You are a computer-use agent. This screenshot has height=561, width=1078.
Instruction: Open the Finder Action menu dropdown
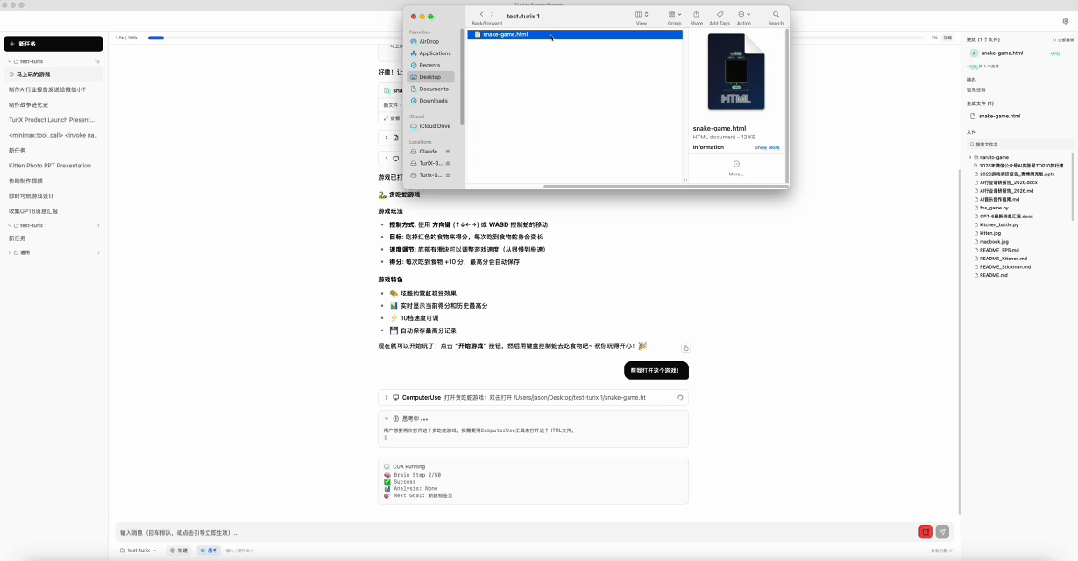tap(744, 15)
